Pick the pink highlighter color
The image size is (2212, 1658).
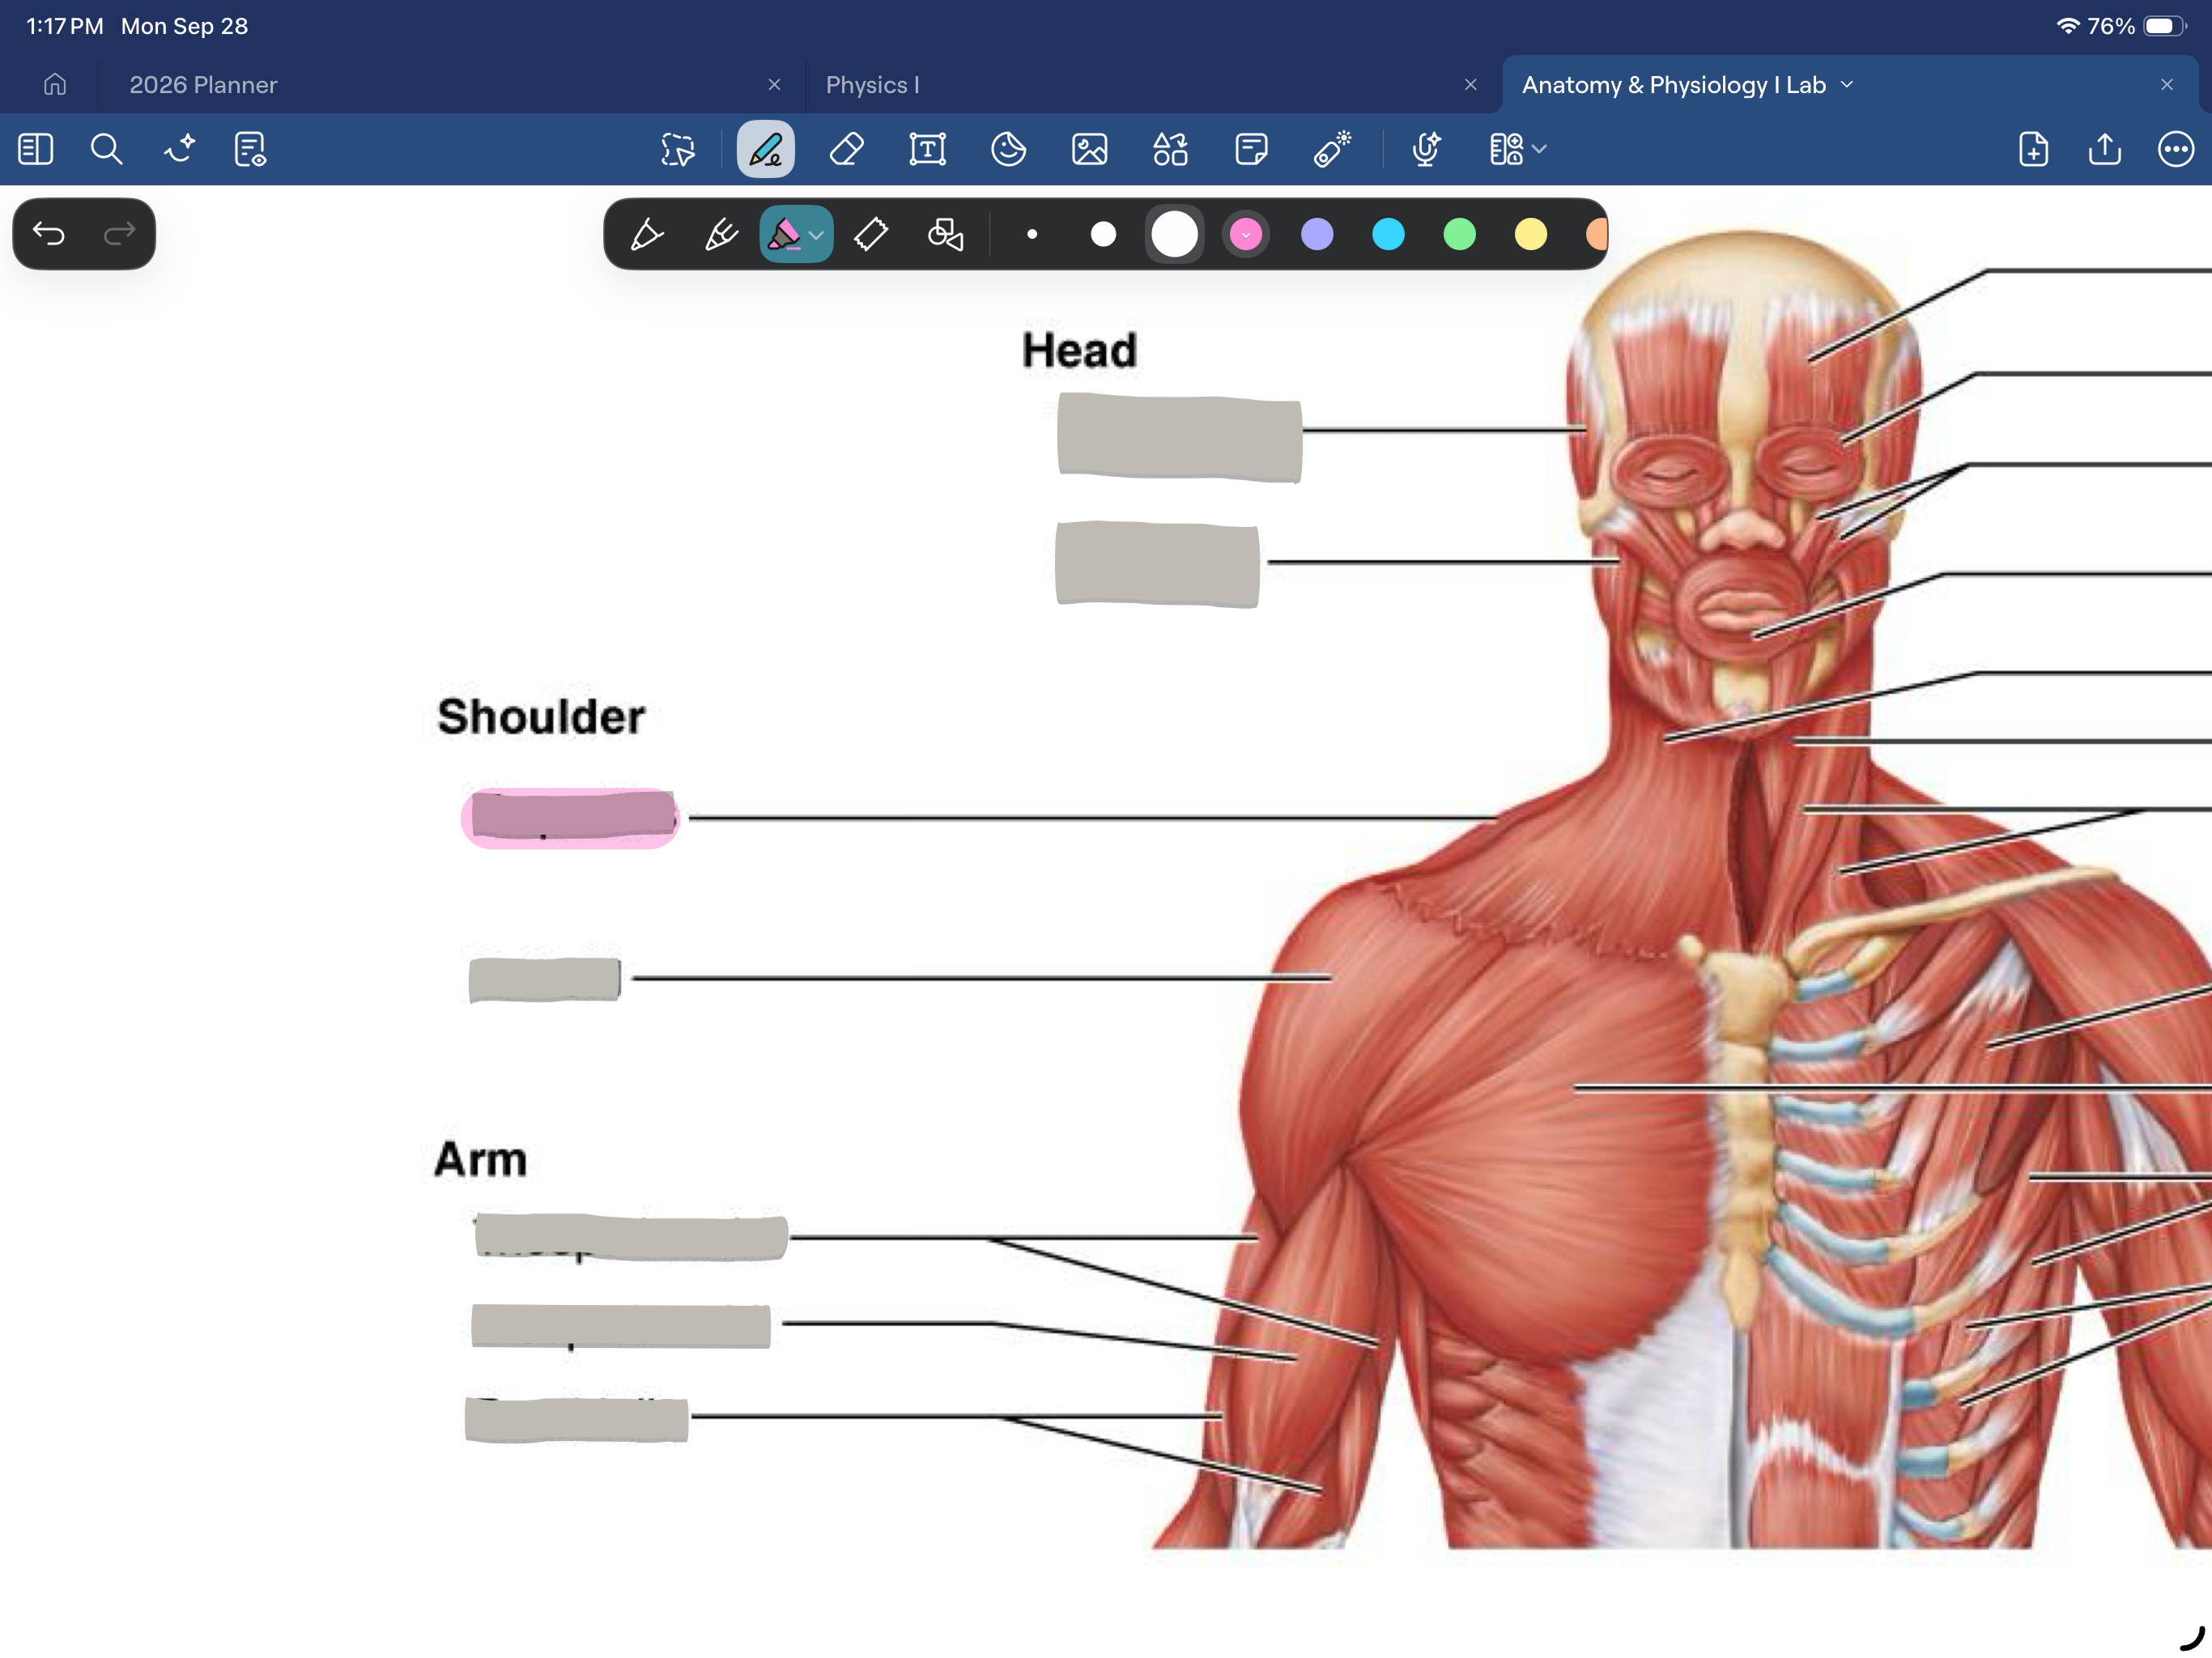pos(1246,234)
